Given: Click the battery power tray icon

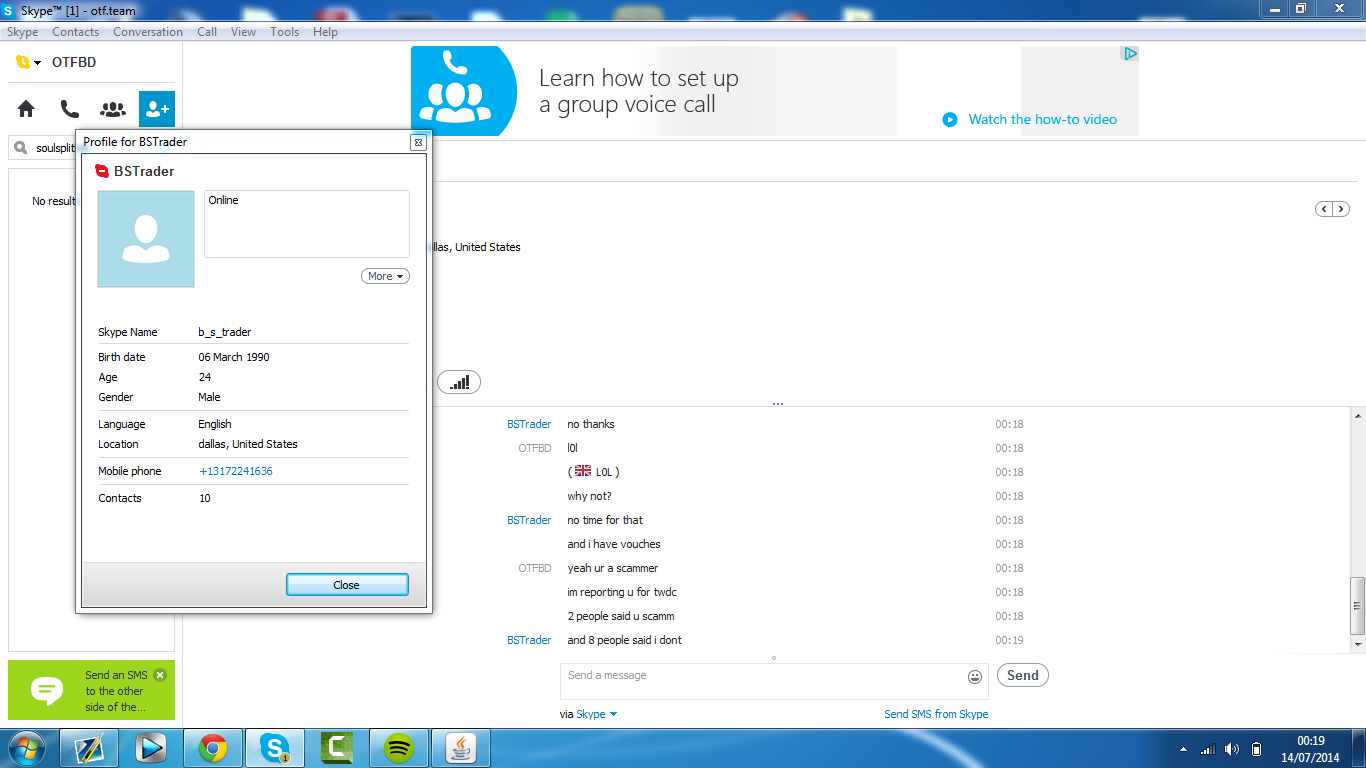Looking at the screenshot, I should (x=1257, y=749).
